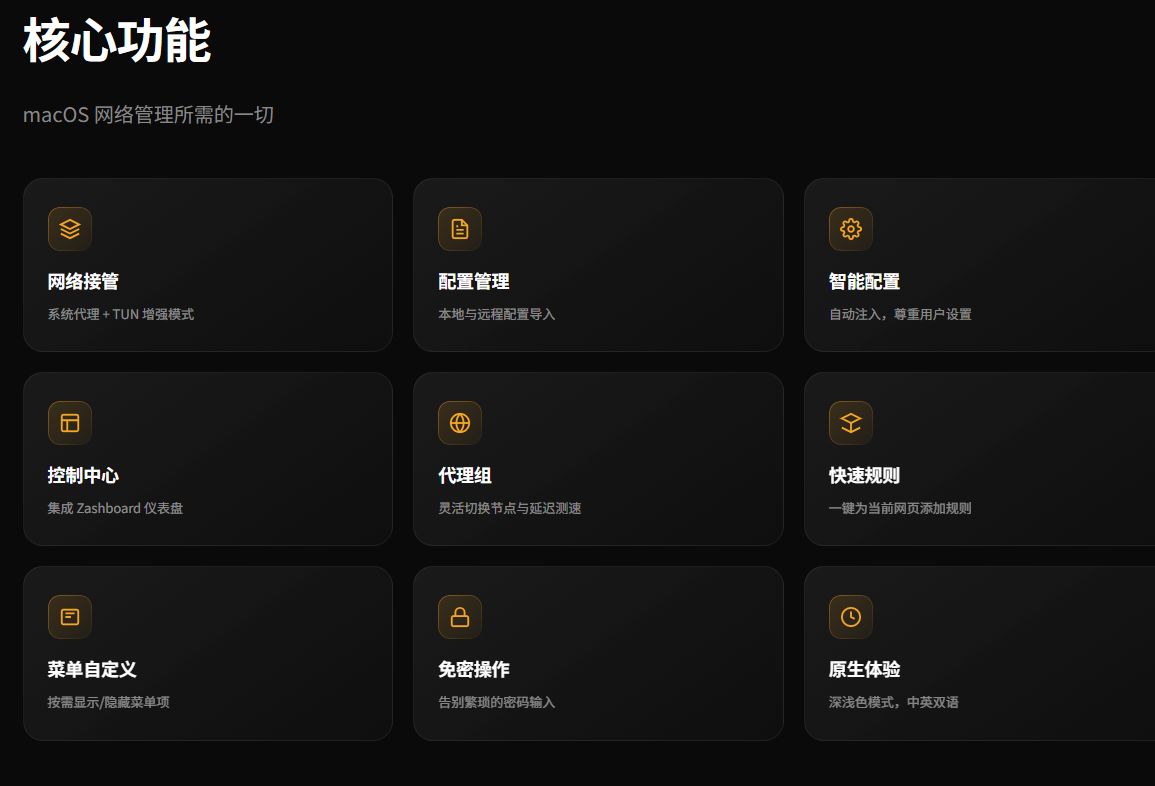The height and width of the screenshot is (786, 1155).
Task: Click the gear icon above 智能配置
Action: [851, 229]
